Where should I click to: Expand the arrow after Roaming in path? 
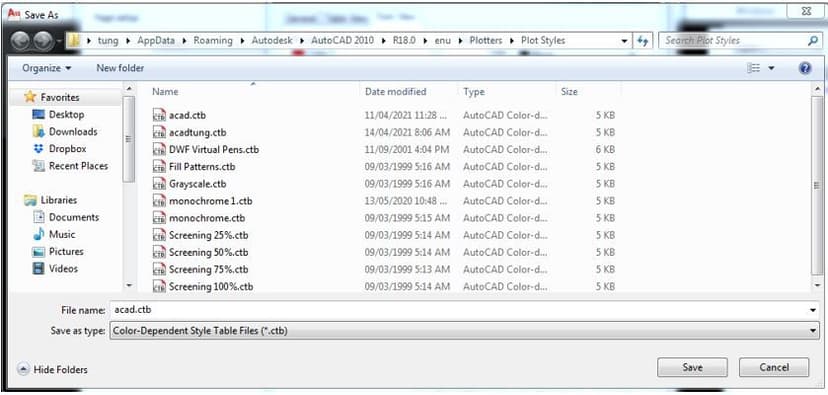242,41
